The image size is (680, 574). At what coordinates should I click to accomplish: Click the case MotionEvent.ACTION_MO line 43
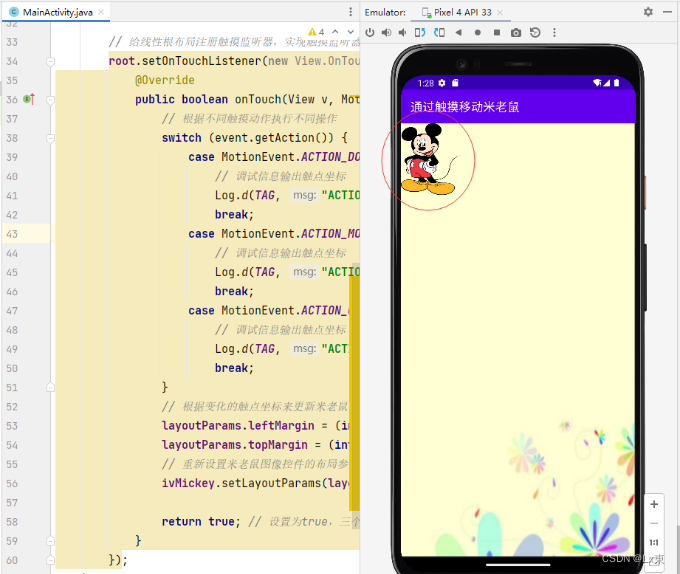(x=274, y=234)
